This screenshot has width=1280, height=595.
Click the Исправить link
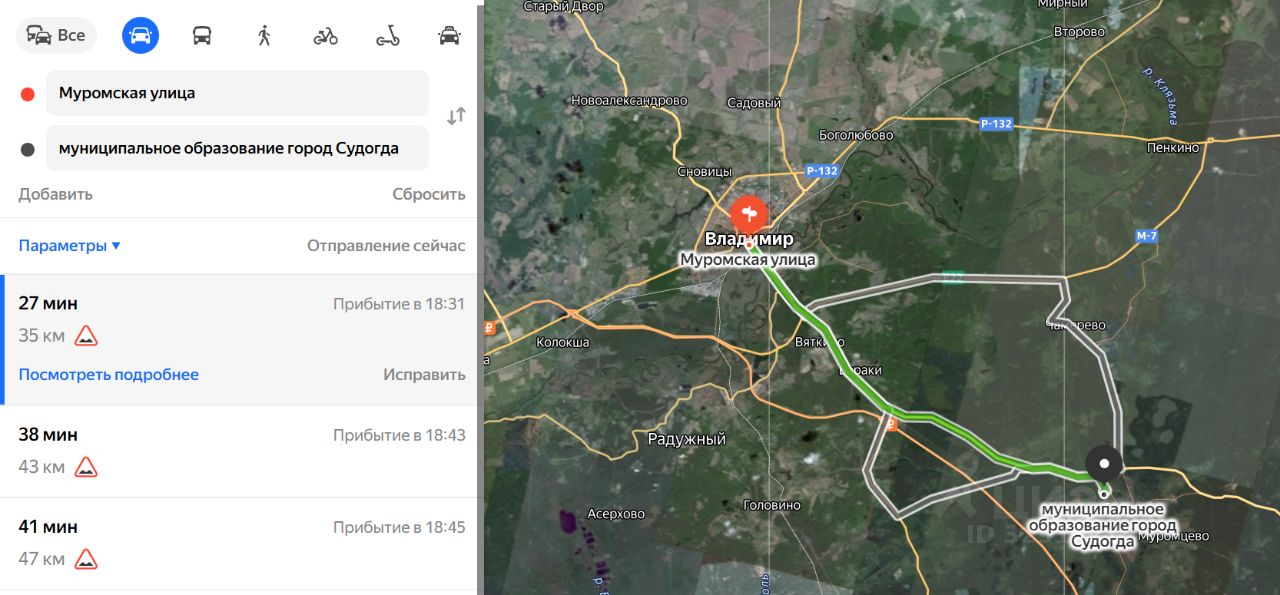pos(424,375)
